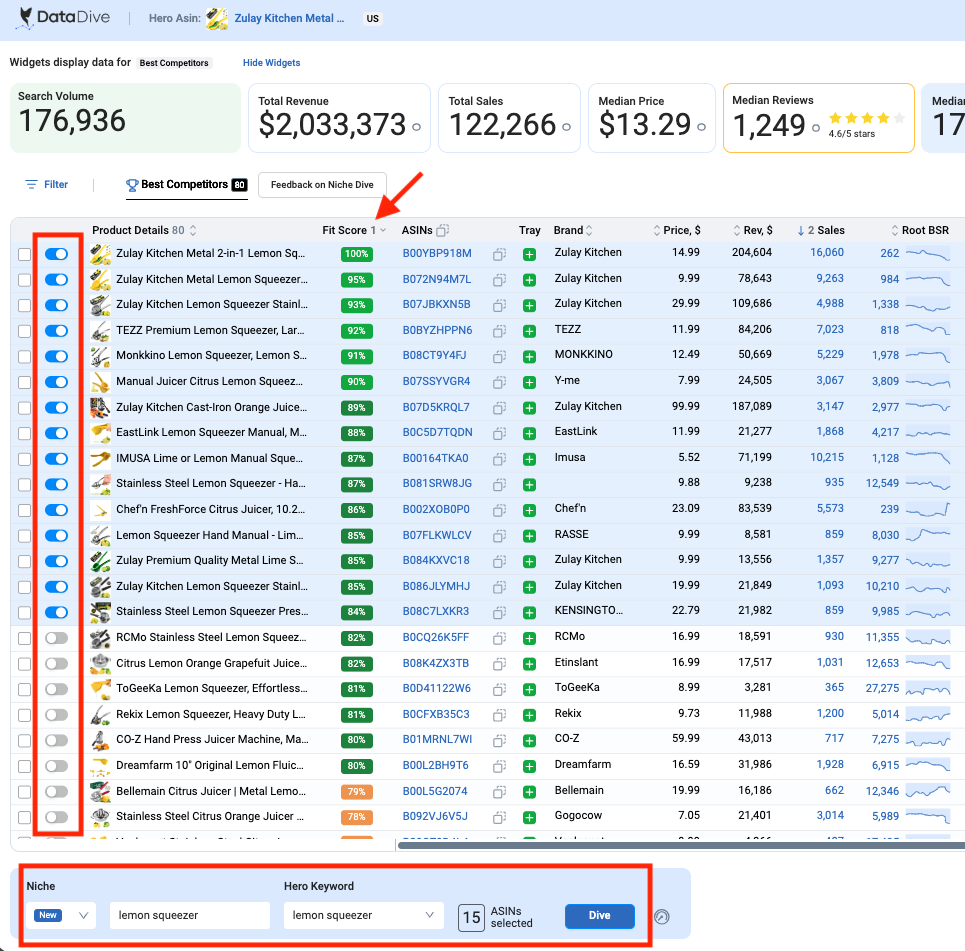
Task: Click the Search Volume widget card
Action: (126, 118)
